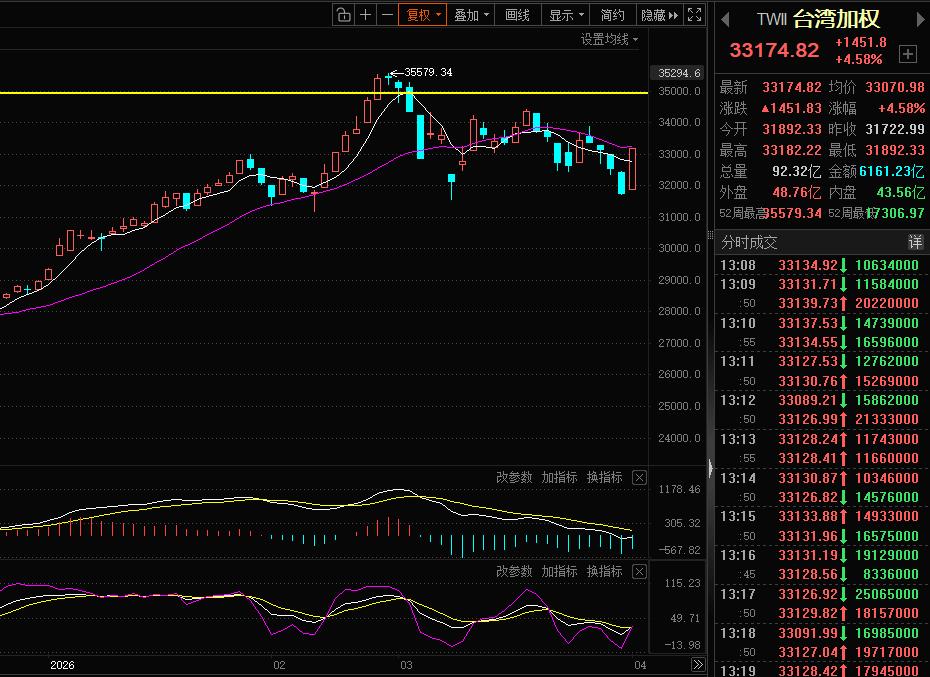Switch to 简约 simple view

pyautogui.click(x=613, y=15)
